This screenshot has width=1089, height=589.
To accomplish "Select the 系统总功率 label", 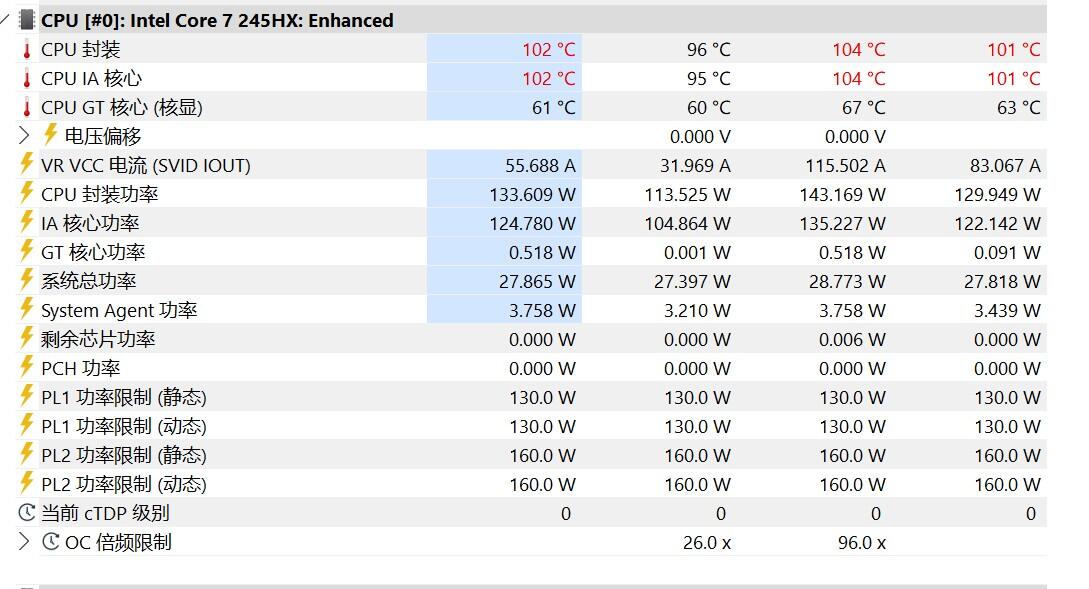I will coord(89,282).
